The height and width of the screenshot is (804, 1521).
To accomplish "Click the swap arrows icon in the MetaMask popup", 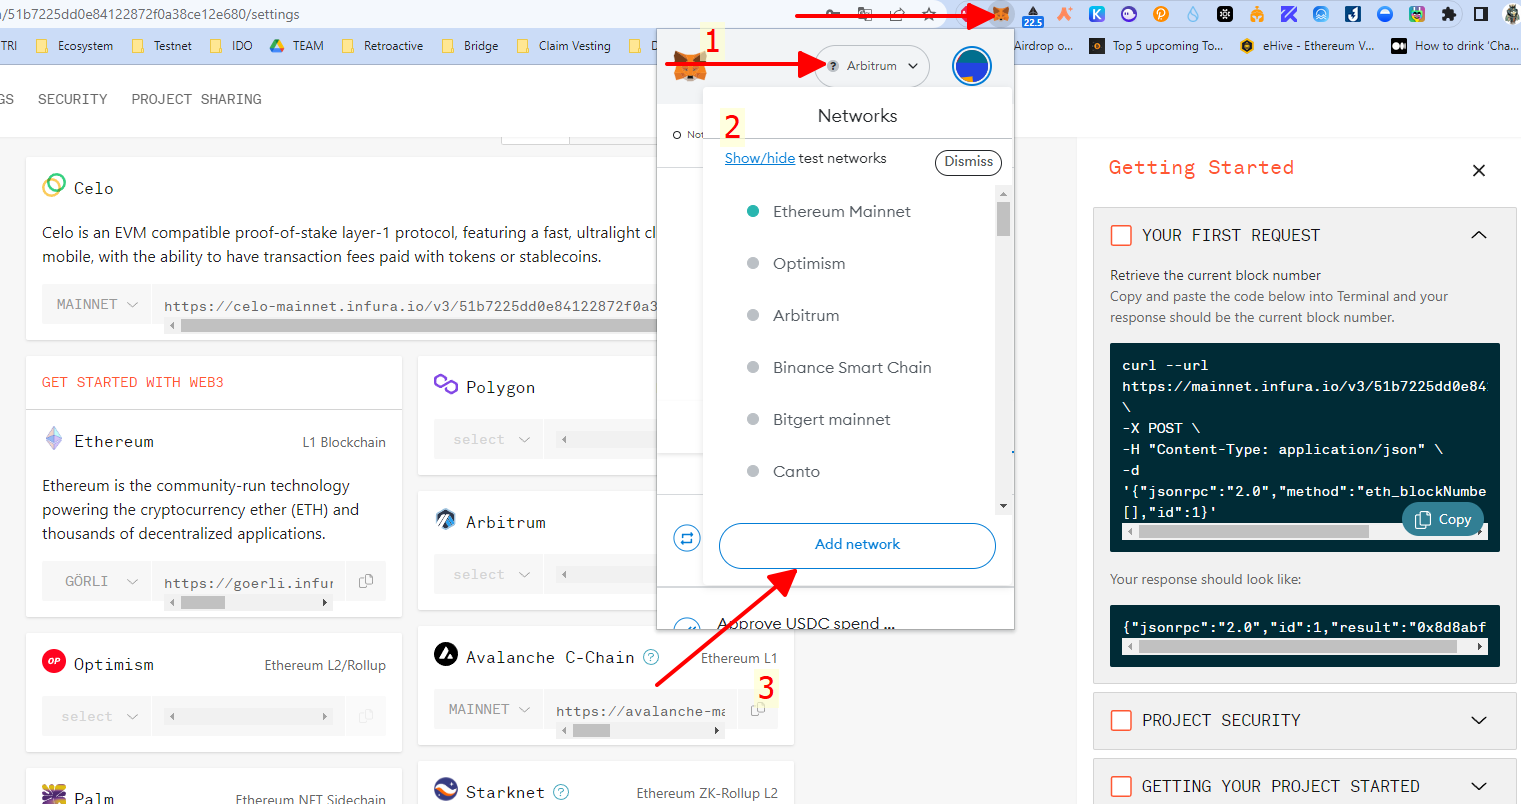I will 687,538.
